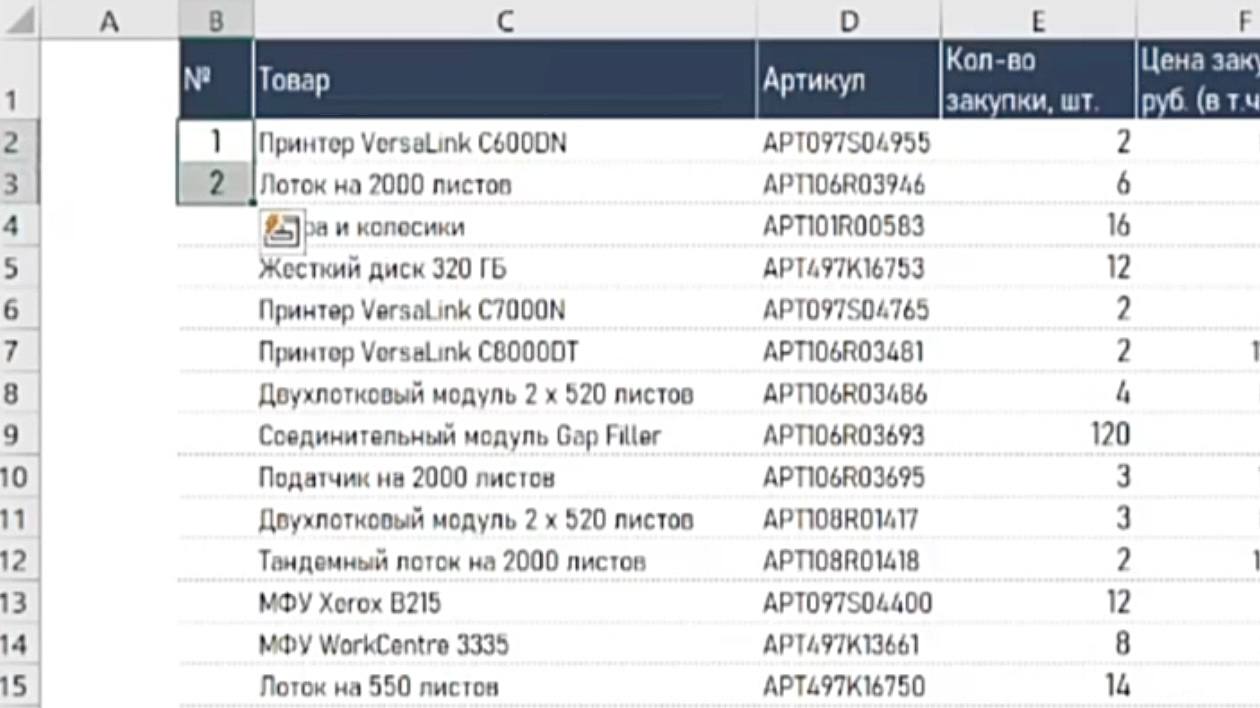The width and height of the screenshot is (1260, 708).
Task: Select row 3 header
Action: coord(19,184)
